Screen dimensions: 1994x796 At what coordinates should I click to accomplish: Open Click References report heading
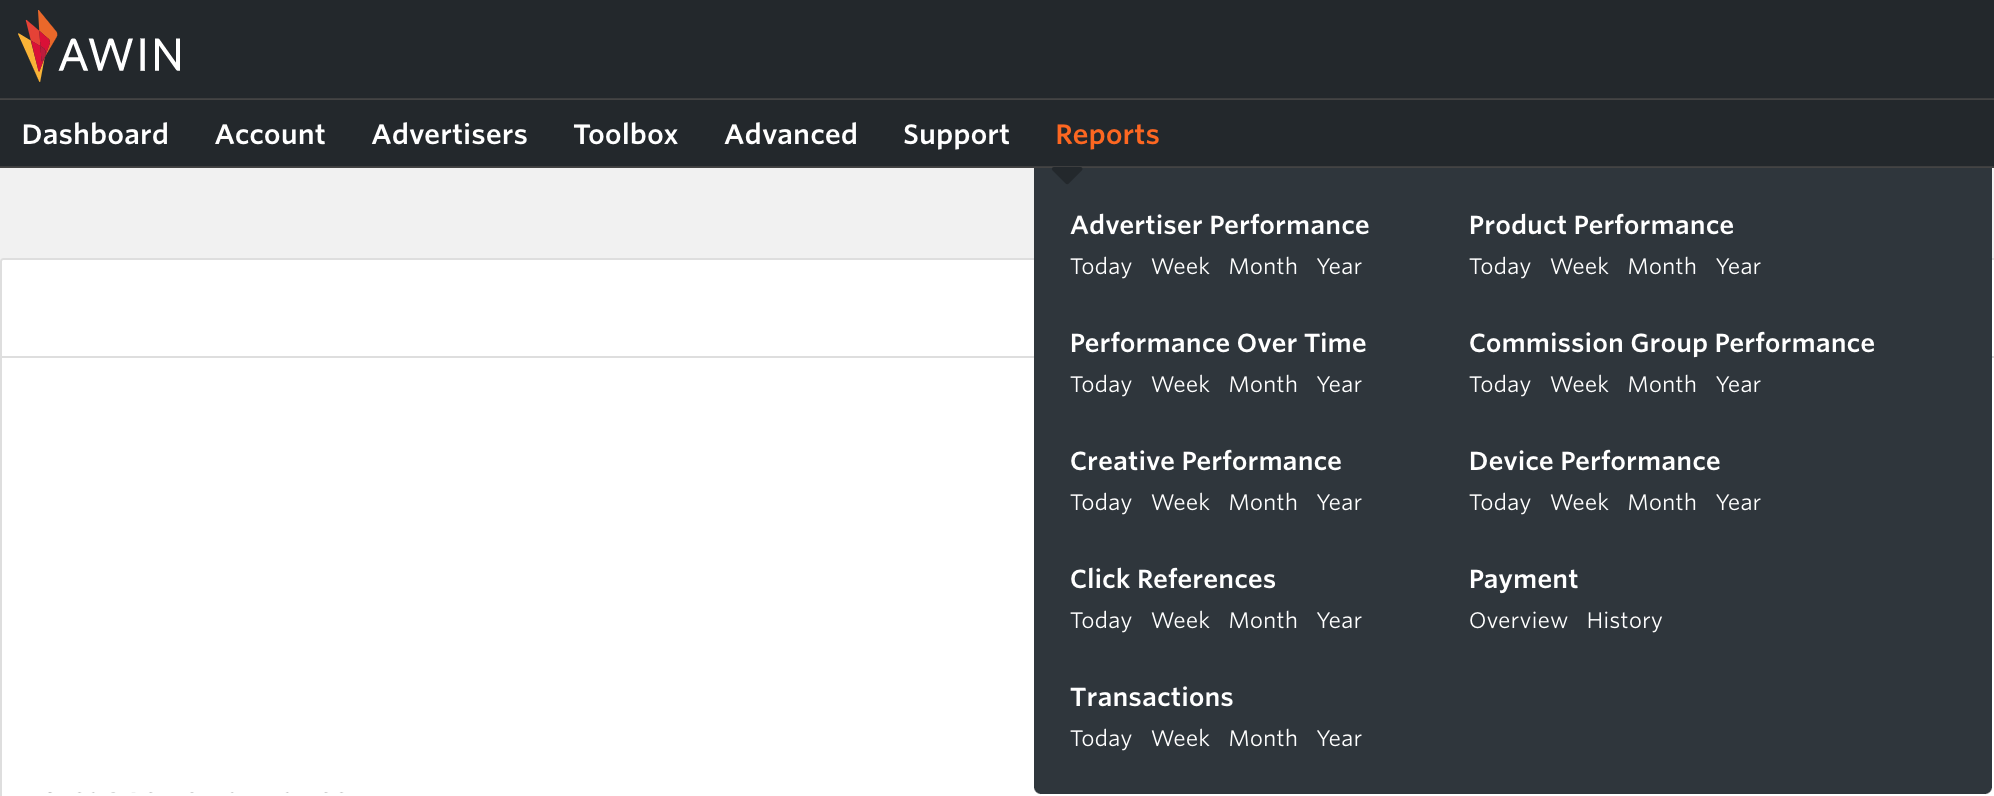1173,579
